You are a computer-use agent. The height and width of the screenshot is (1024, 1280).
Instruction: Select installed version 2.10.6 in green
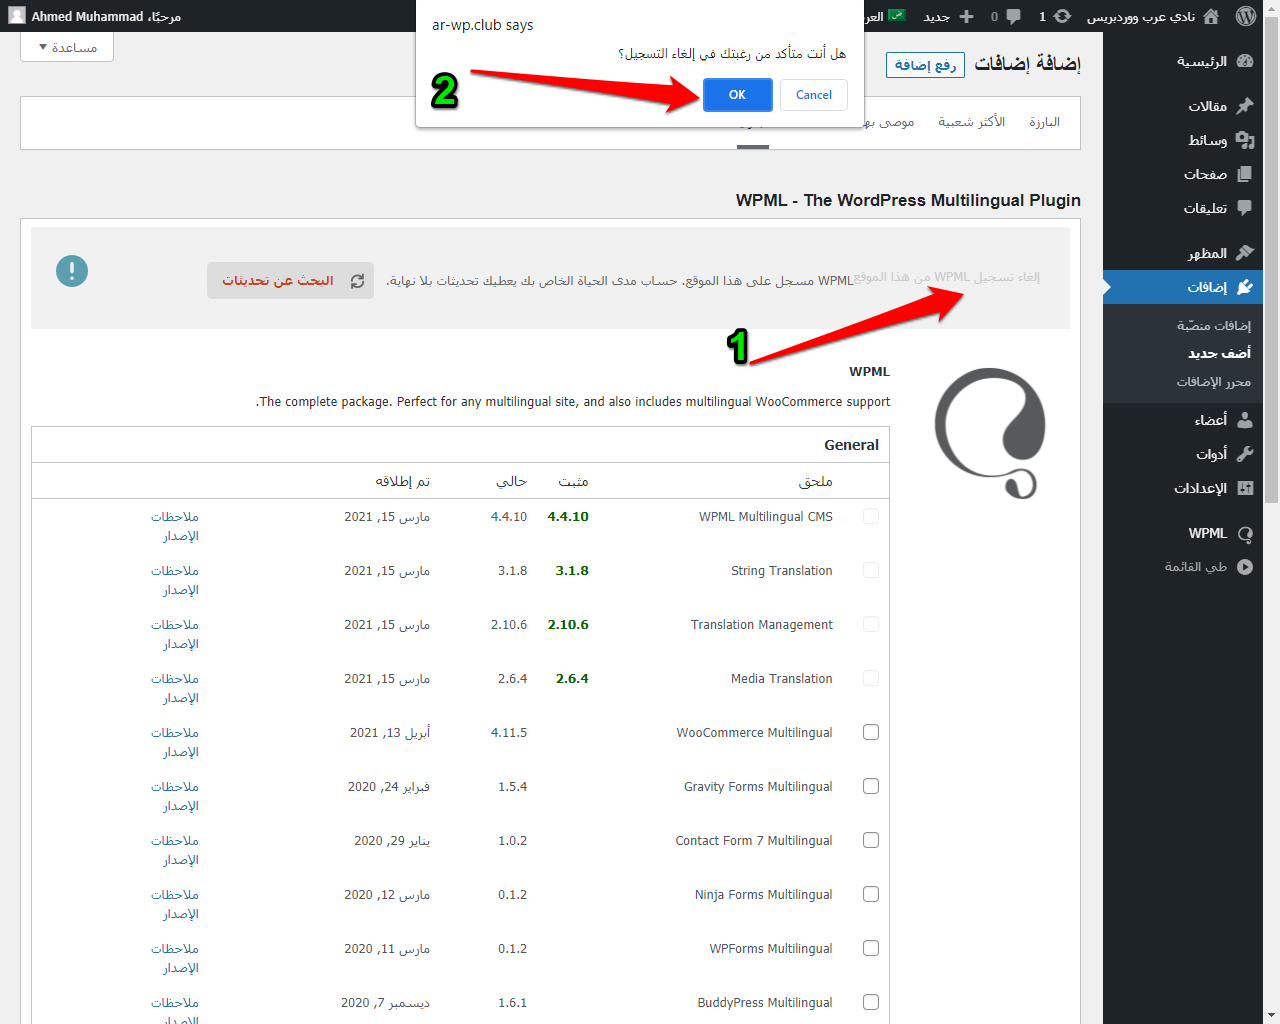pyautogui.click(x=568, y=625)
